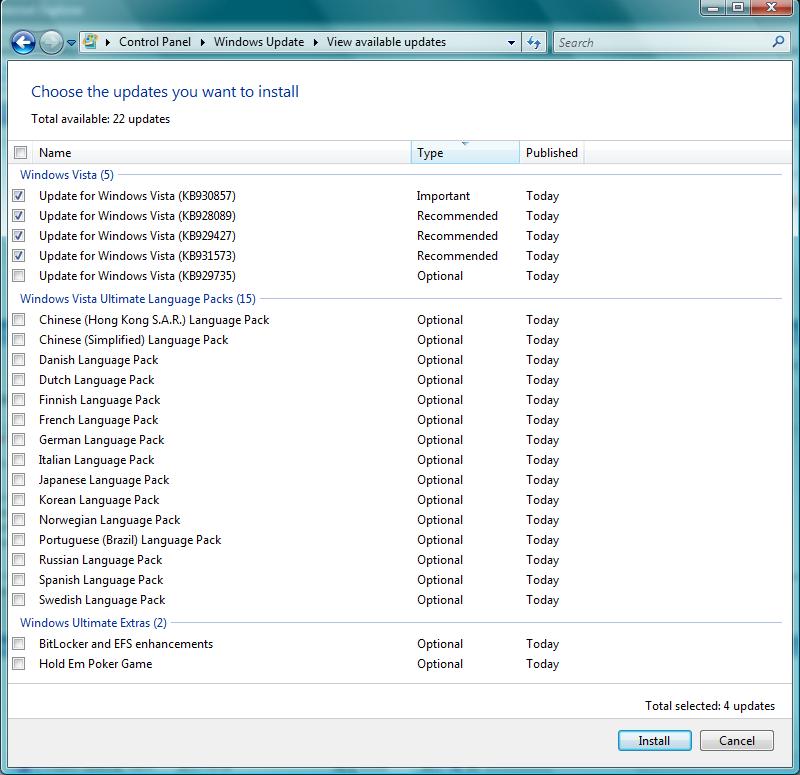Image resolution: width=800 pixels, height=775 pixels.
Task: Select View available updates breadcrumb
Action: [x=386, y=42]
